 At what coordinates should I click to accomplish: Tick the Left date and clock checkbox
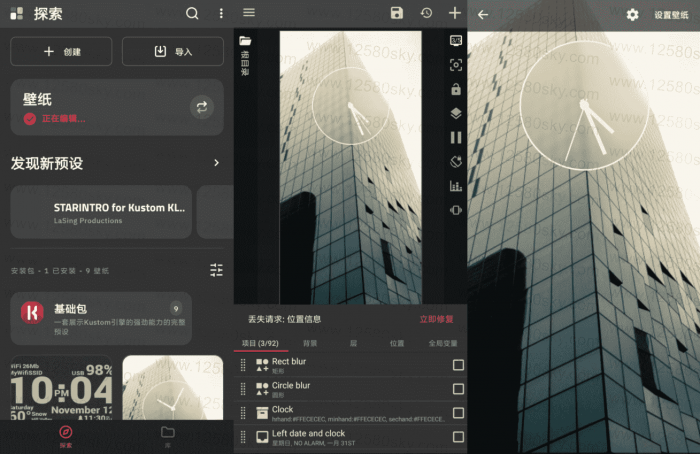coord(458,437)
